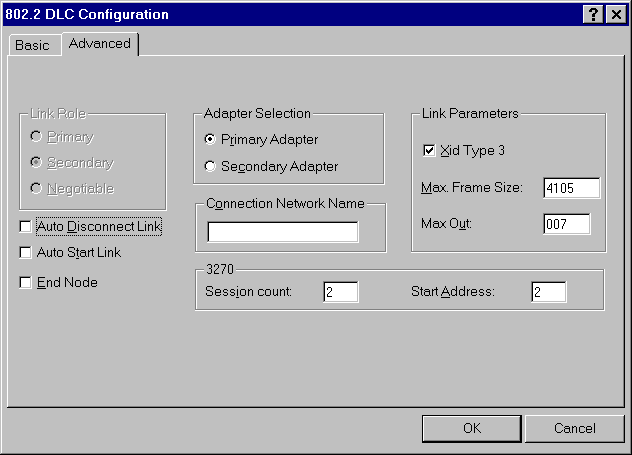632x455 pixels.
Task: Select the Start Address input field
Action: (x=548, y=292)
